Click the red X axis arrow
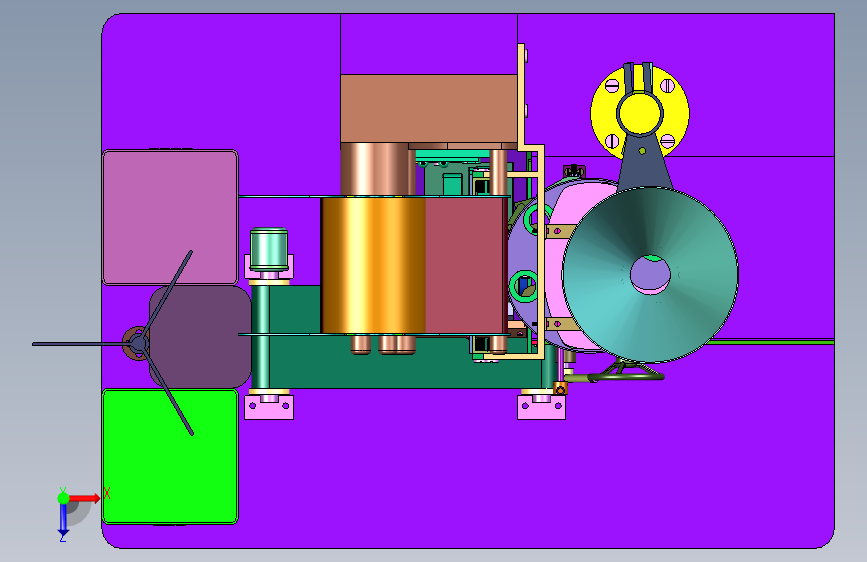 click(84, 498)
